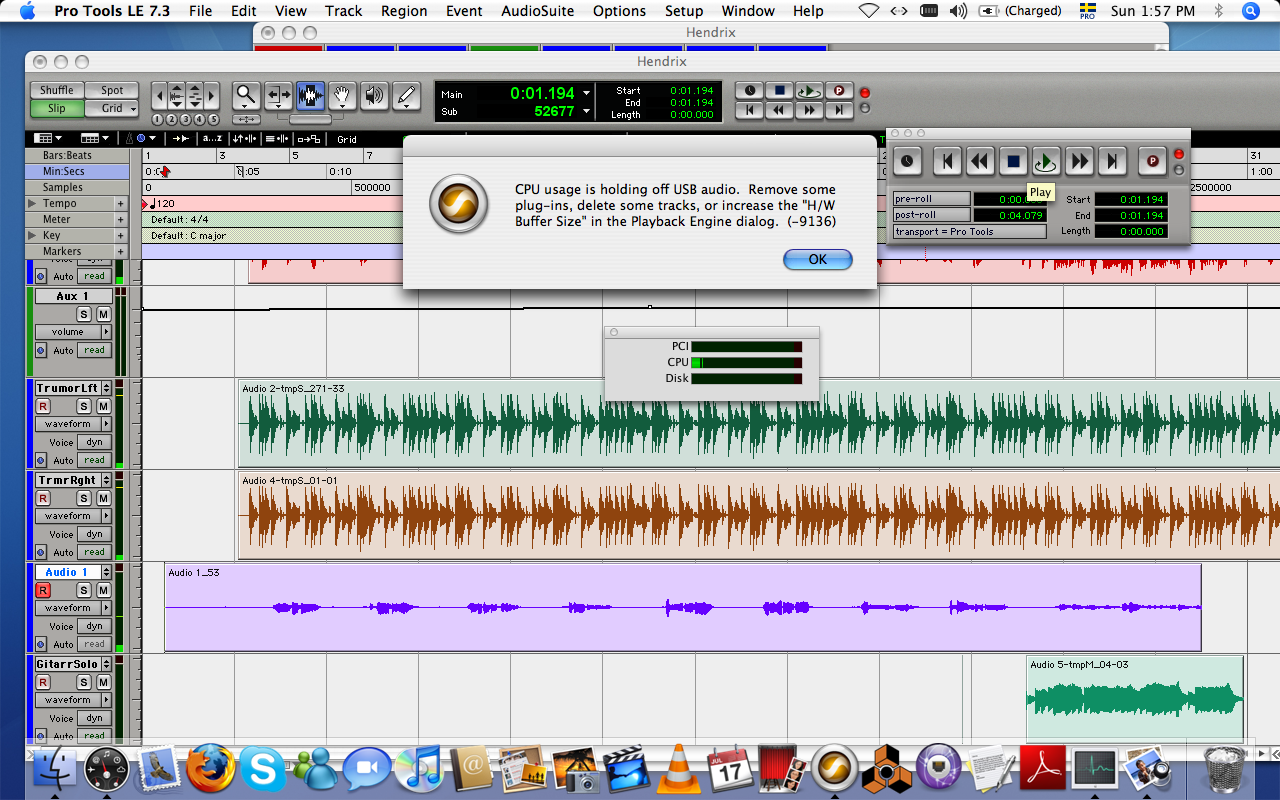Open the Setup menu
Image resolution: width=1280 pixels, height=800 pixels.
coord(684,11)
